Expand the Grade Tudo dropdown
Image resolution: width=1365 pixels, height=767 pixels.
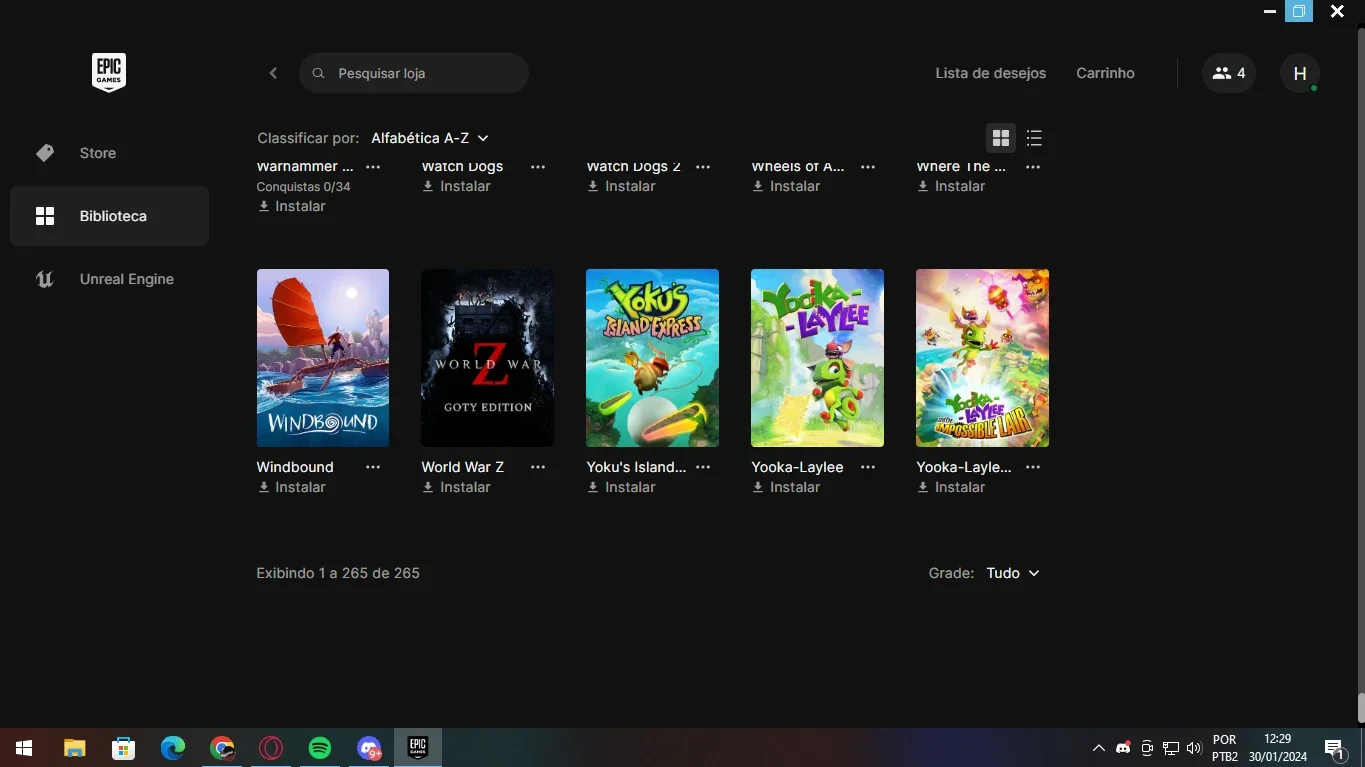tap(1013, 573)
